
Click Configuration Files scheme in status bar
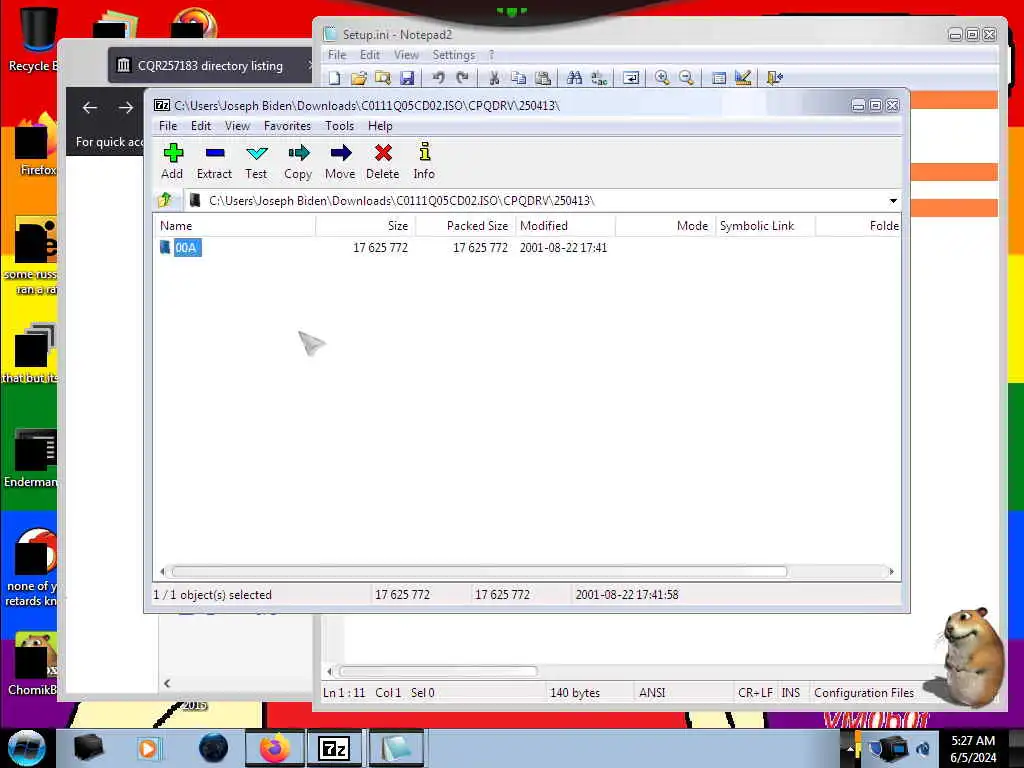864,693
